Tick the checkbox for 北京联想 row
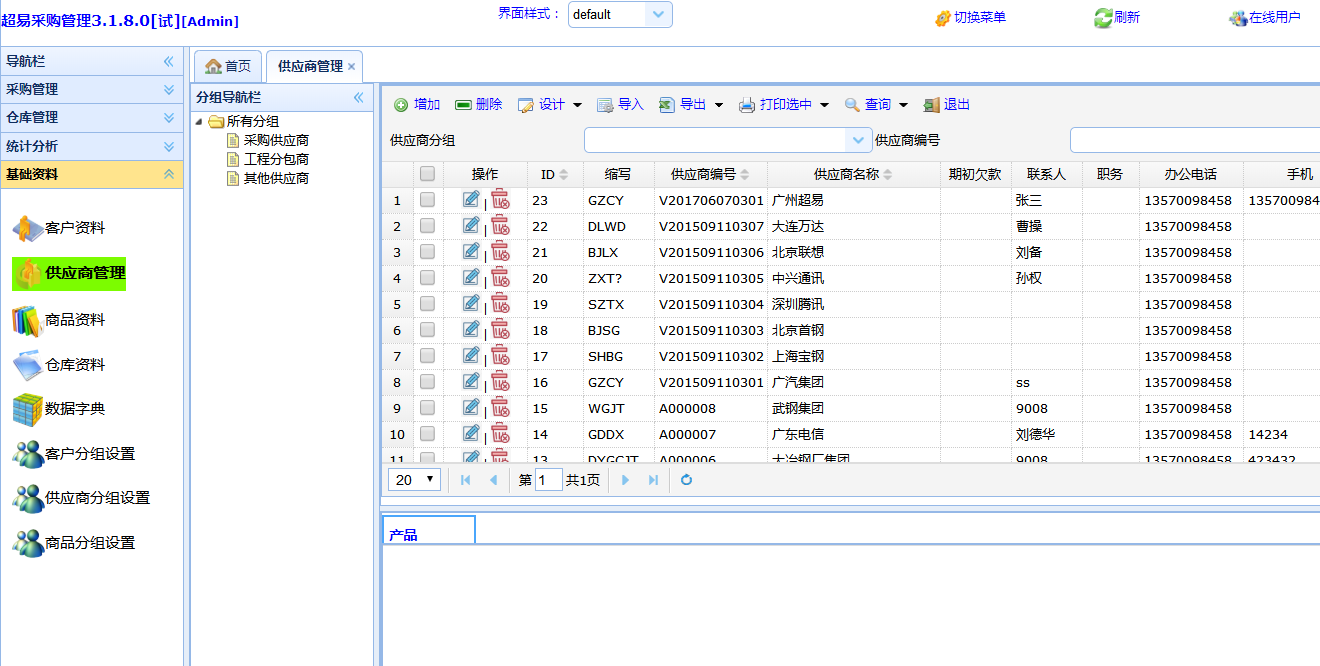 [427, 252]
